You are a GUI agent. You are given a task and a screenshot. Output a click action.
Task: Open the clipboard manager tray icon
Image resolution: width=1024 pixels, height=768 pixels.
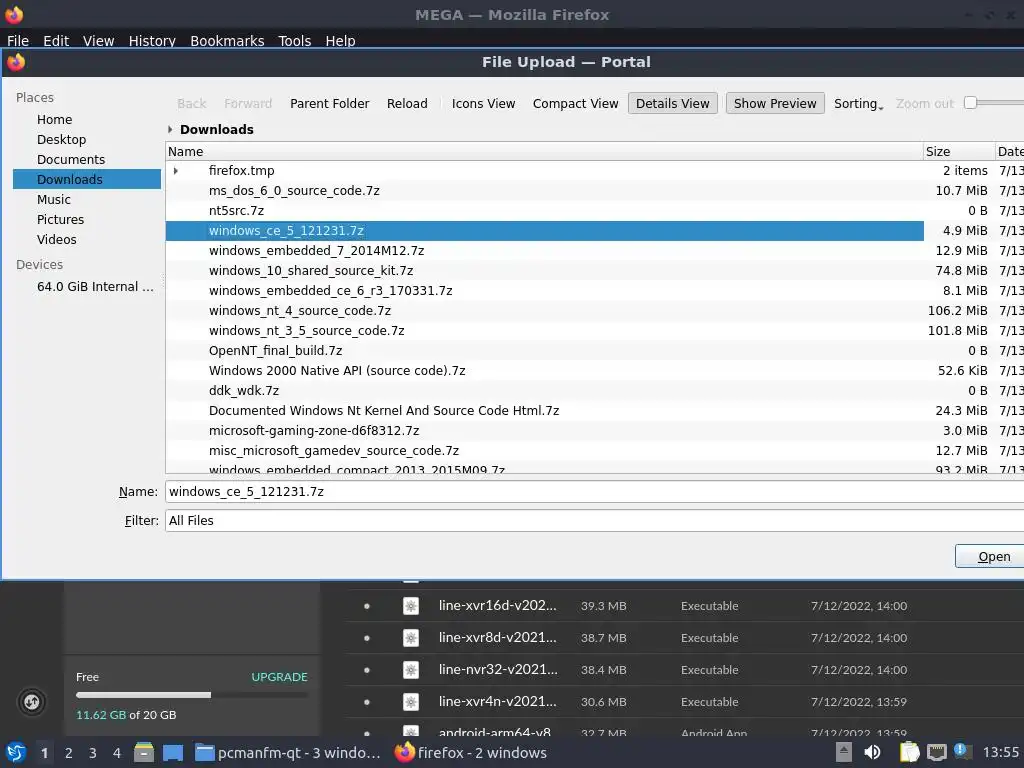[x=909, y=752]
